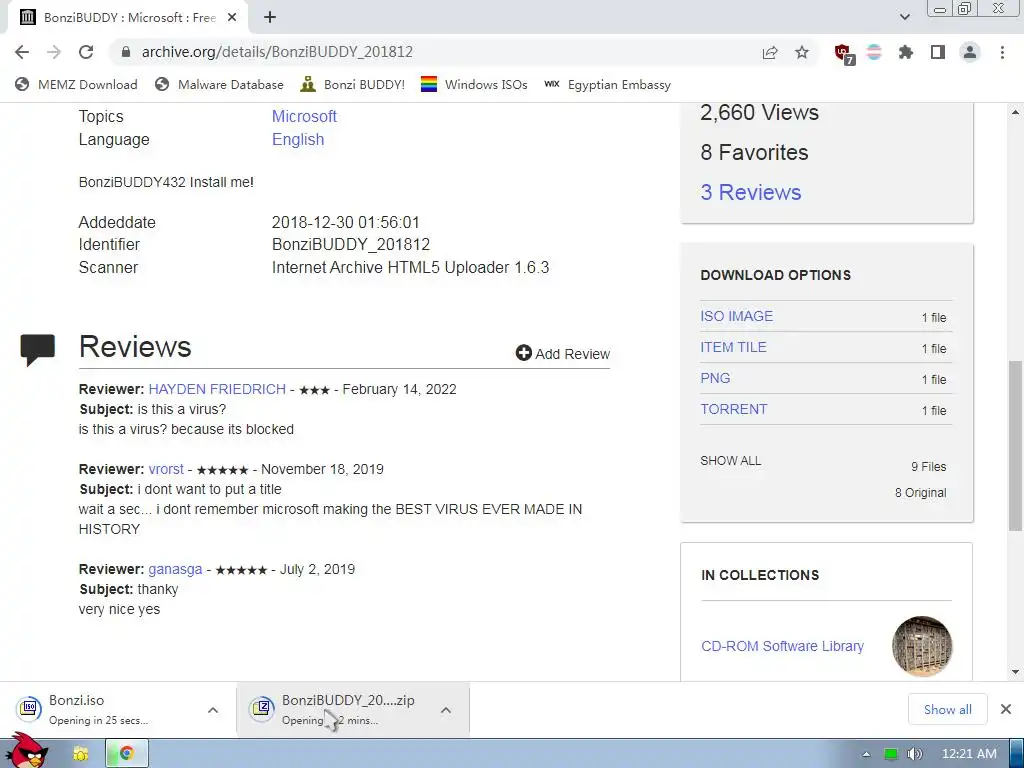Expand options for BonziBUDDY zip download
This screenshot has height=768, width=1024.
[x=446, y=710]
